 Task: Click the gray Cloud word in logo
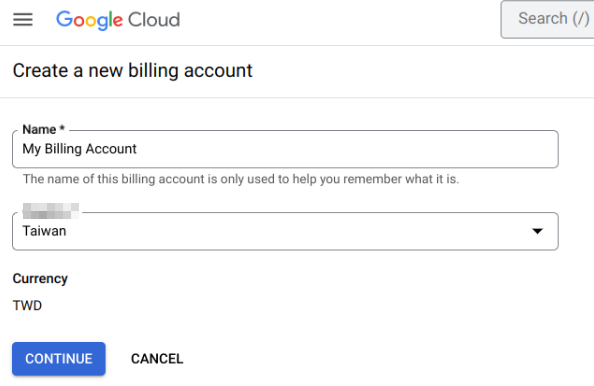(x=154, y=20)
